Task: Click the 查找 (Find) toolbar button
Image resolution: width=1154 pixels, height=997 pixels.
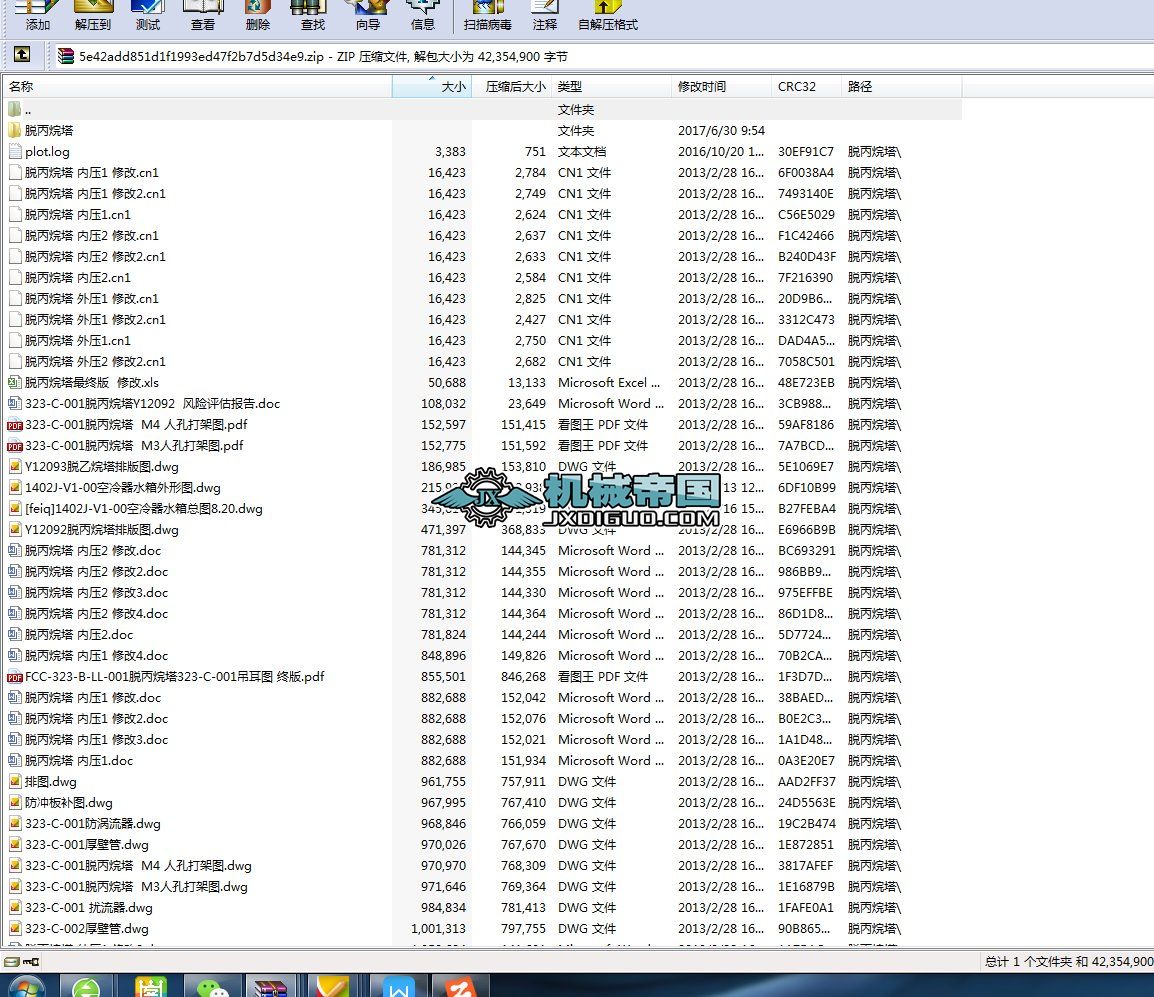Action: pyautogui.click(x=312, y=16)
